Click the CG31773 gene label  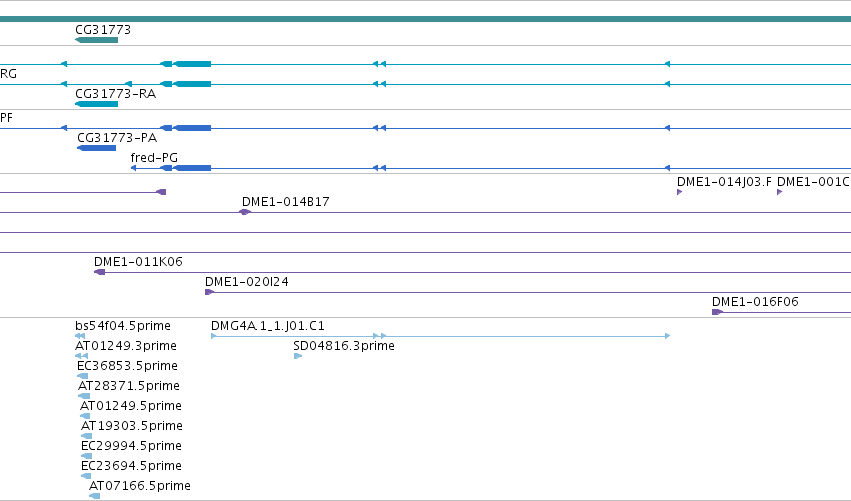click(103, 30)
